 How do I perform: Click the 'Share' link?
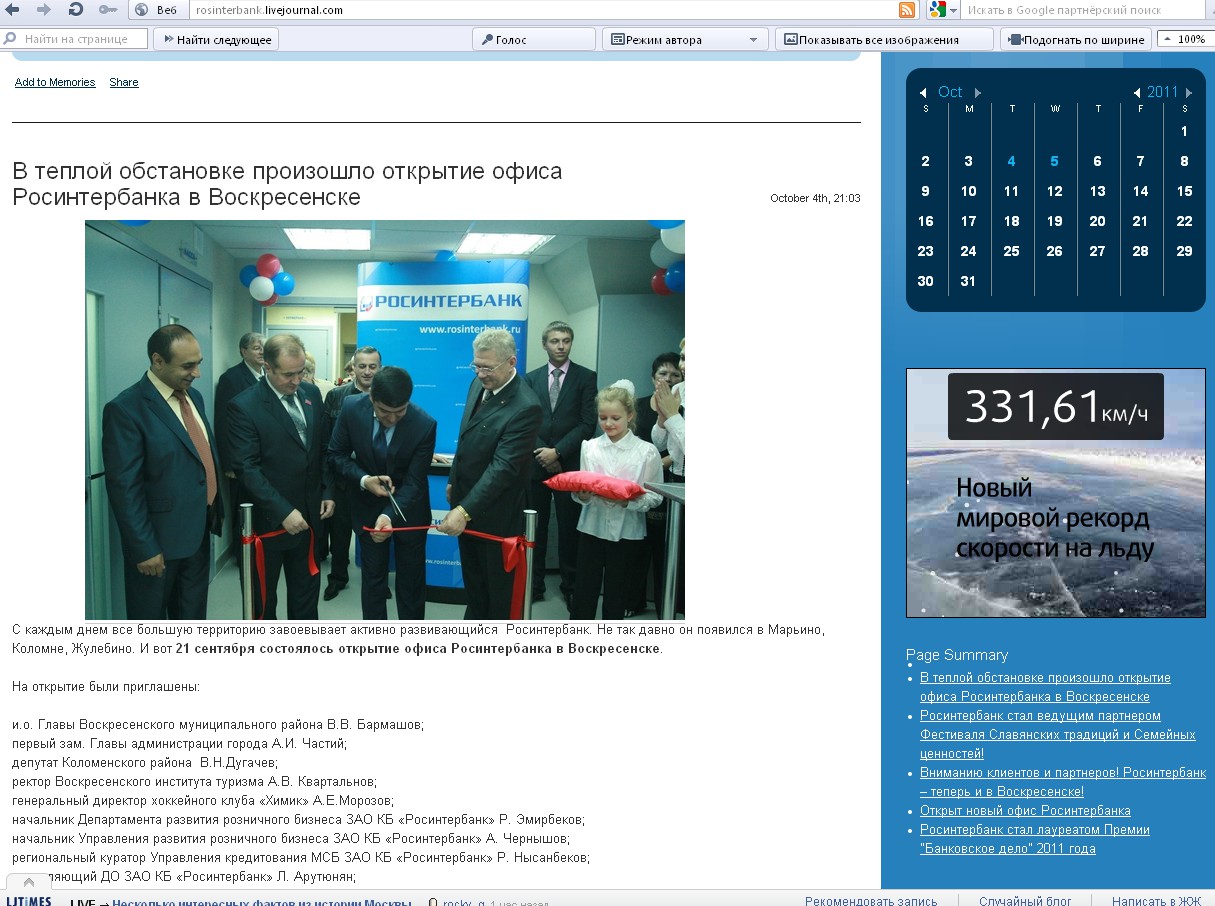(124, 82)
